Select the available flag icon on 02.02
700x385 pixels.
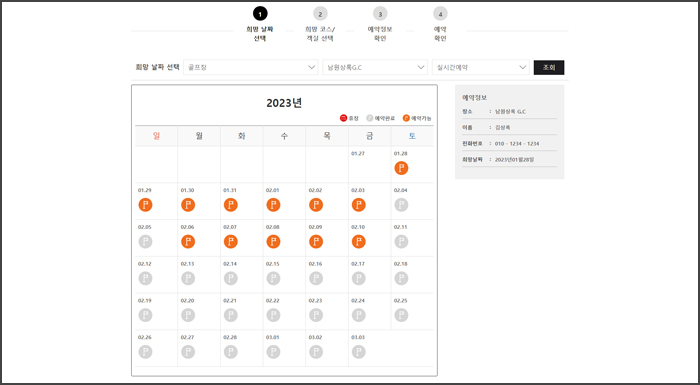click(316, 205)
